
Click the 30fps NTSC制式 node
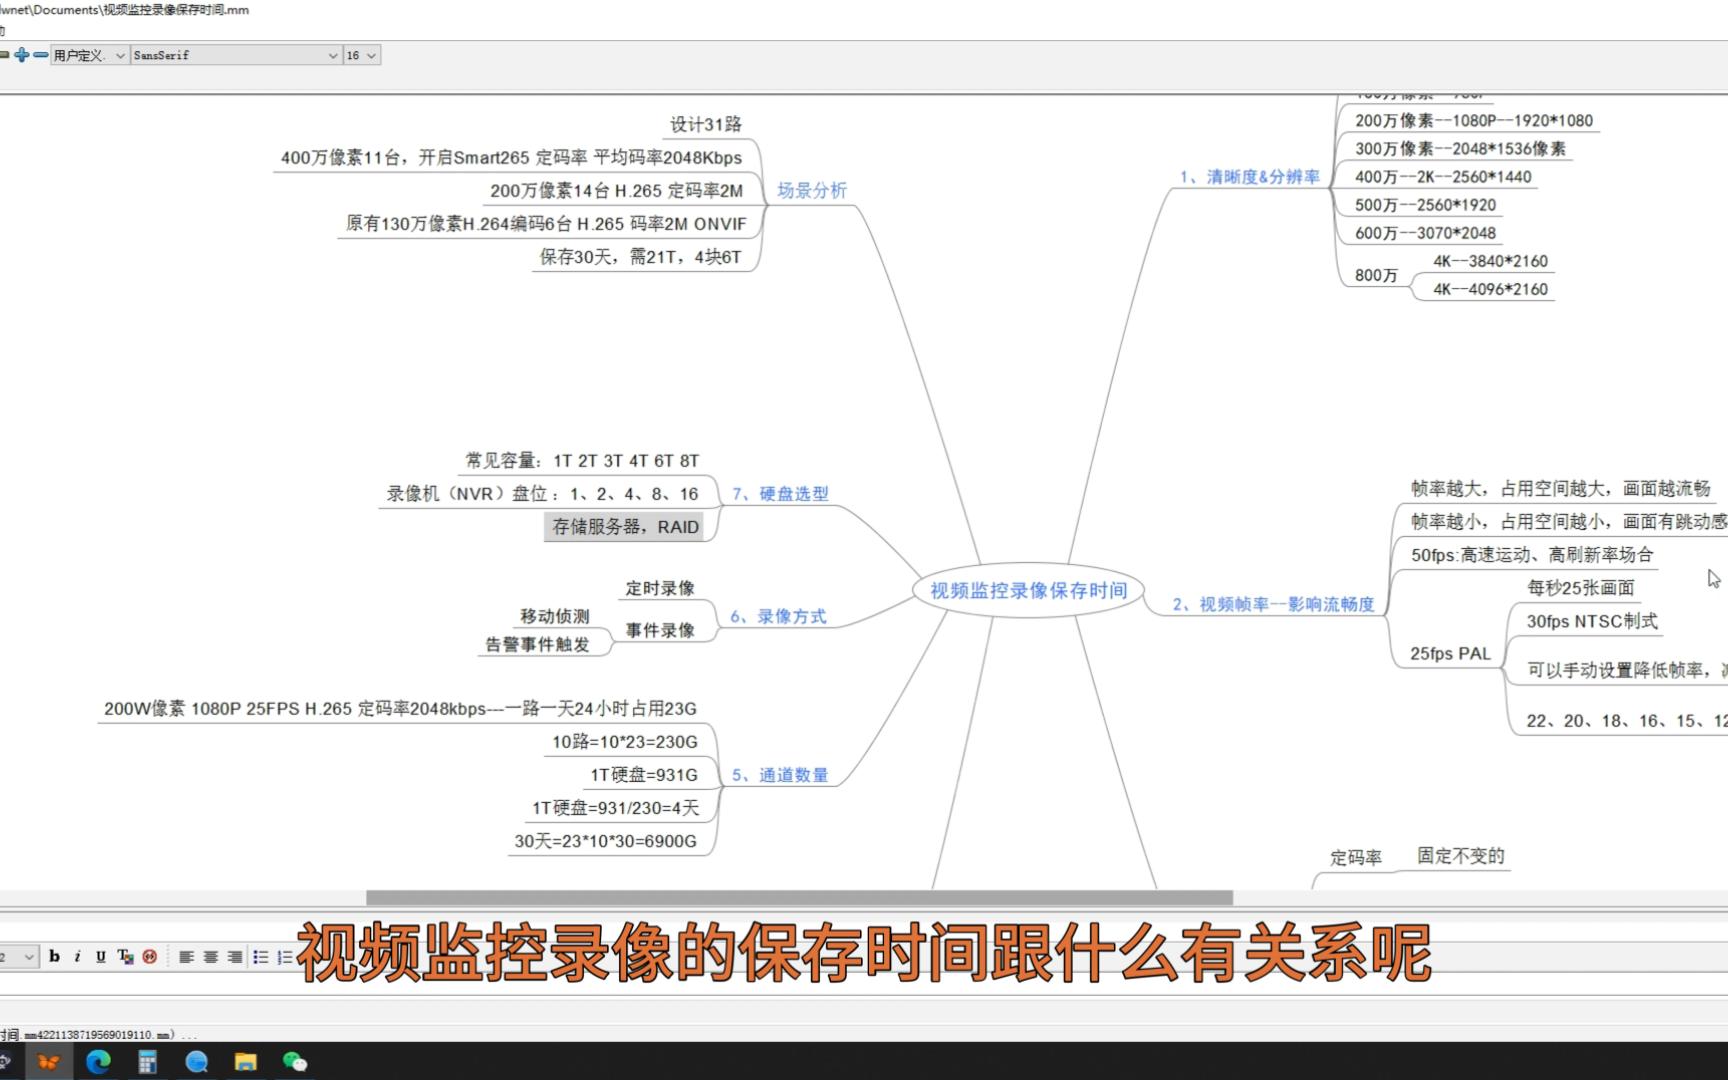tap(1592, 620)
